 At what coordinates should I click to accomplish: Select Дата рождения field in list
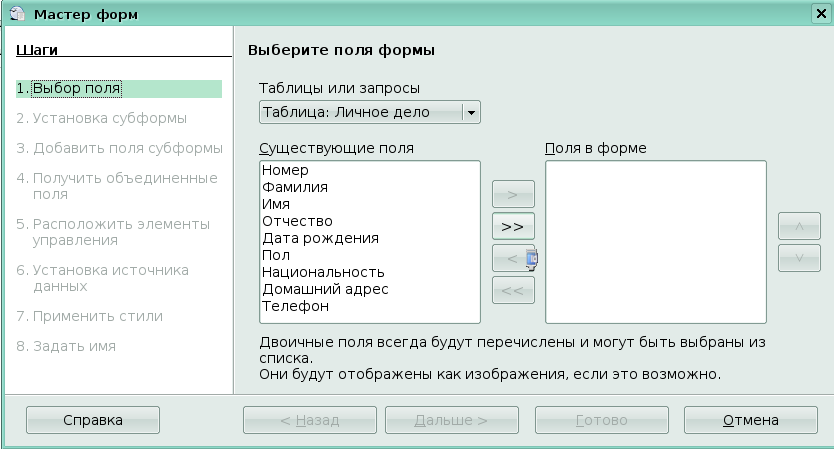click(320, 238)
